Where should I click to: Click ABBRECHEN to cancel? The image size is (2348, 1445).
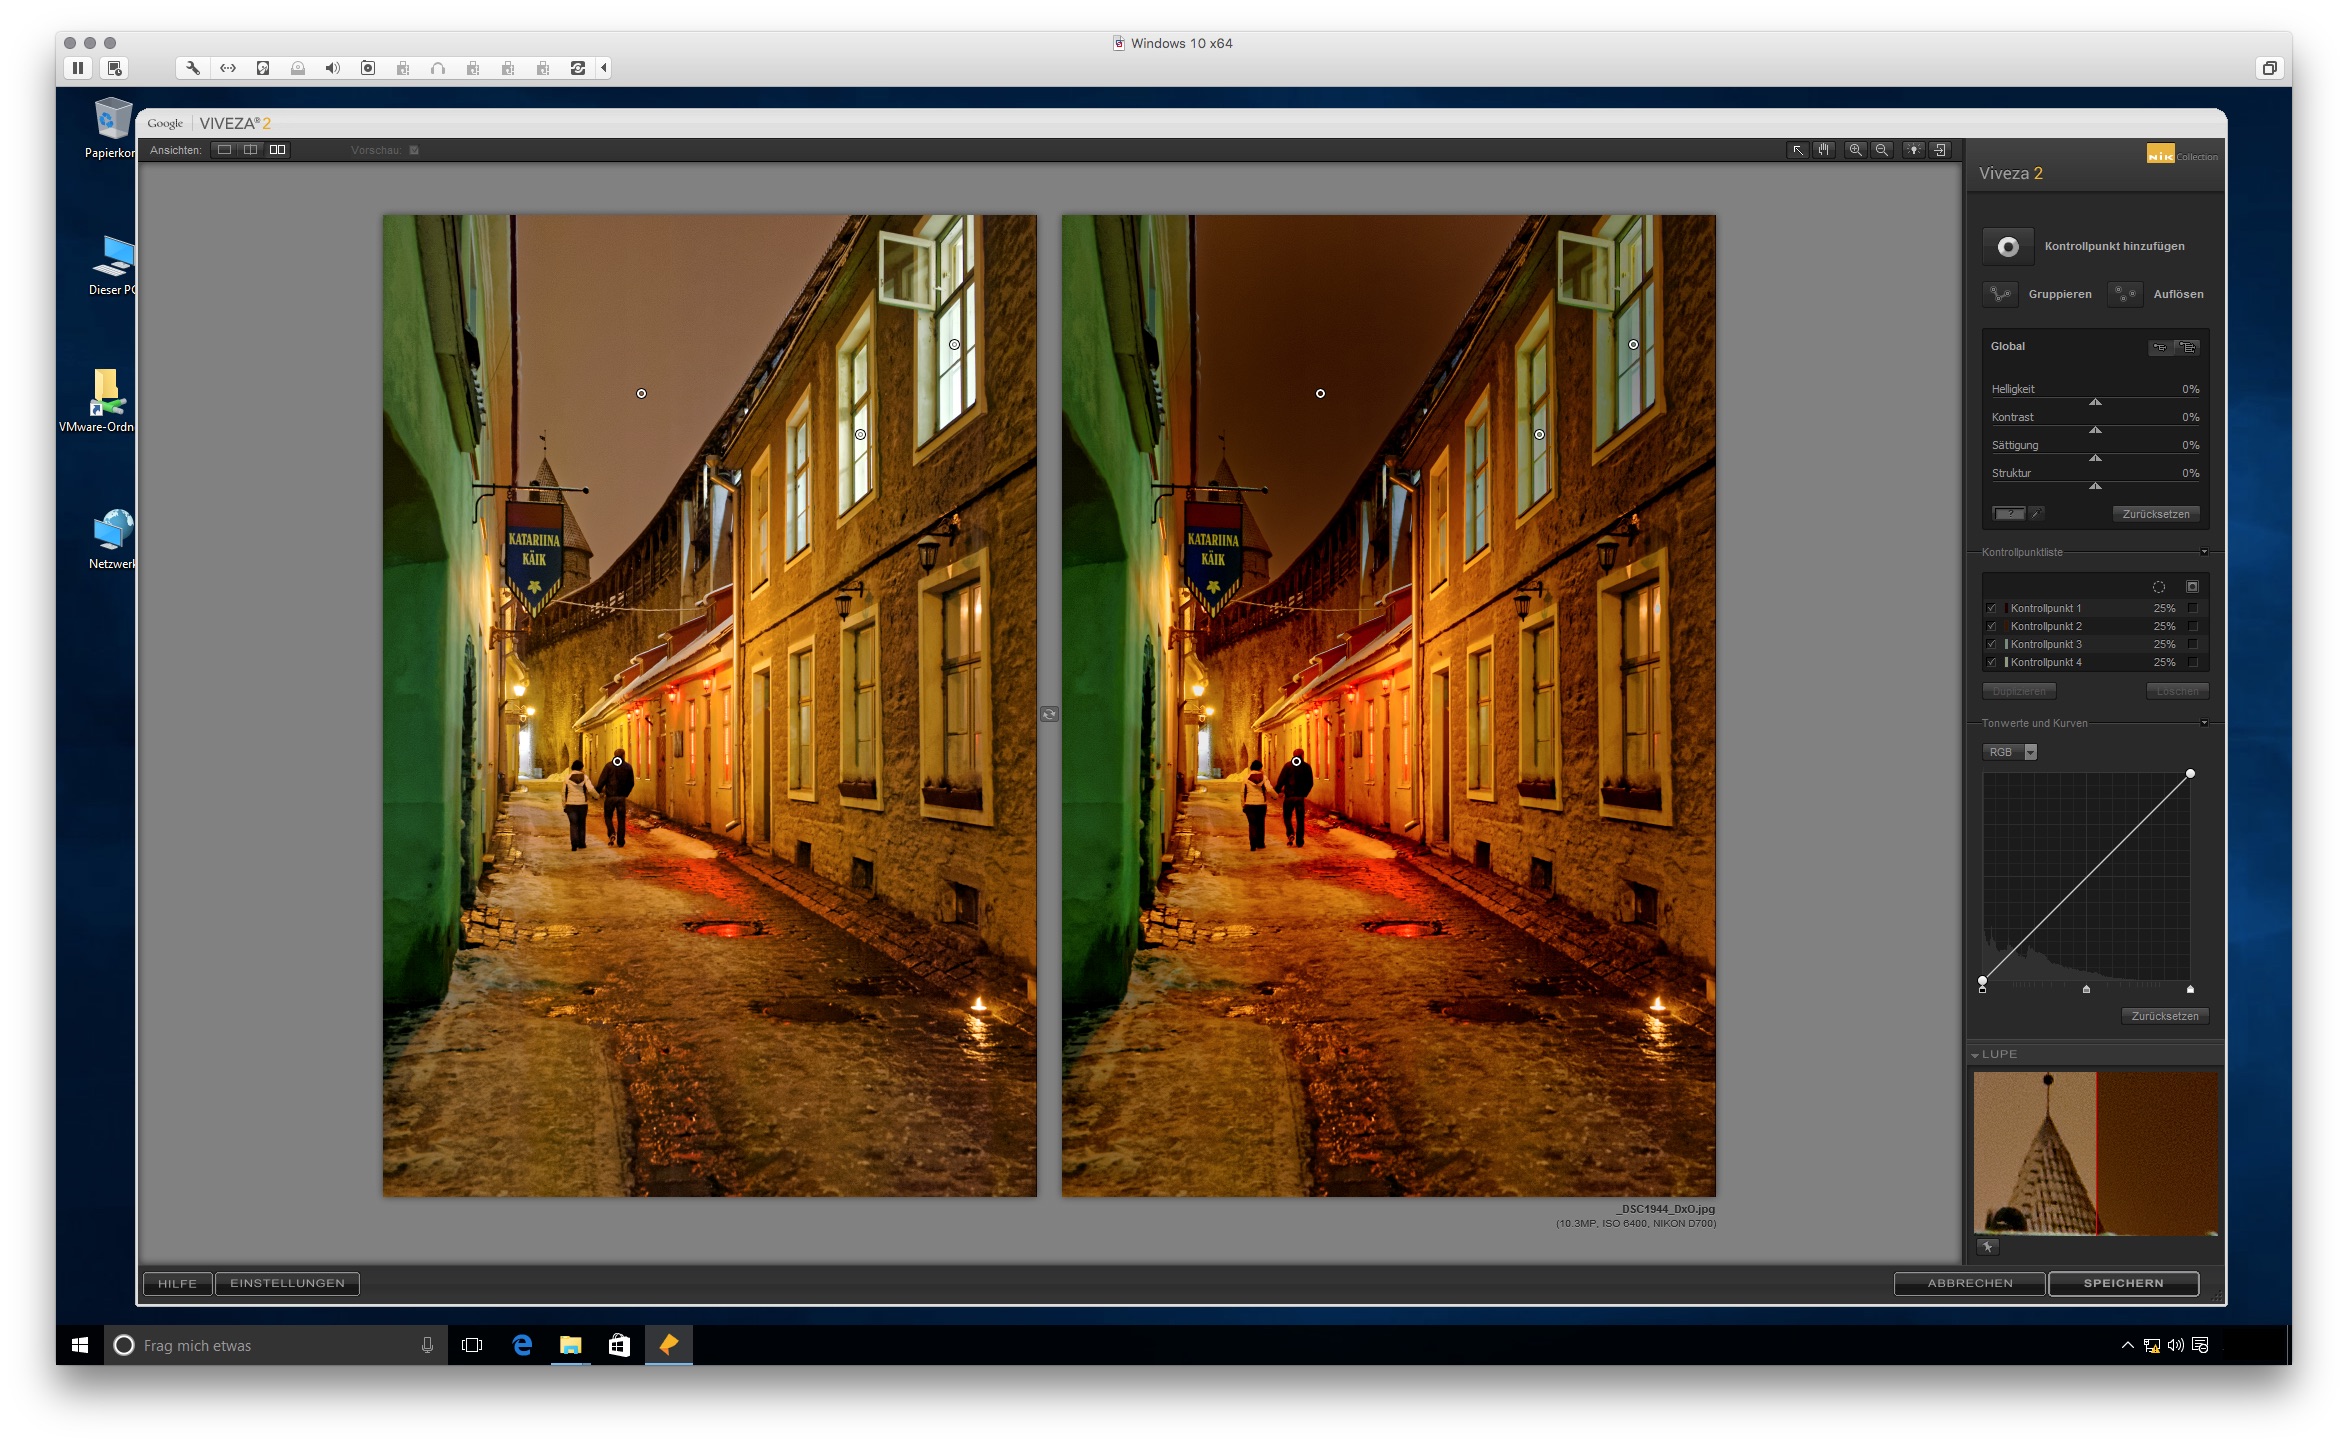[1970, 1283]
